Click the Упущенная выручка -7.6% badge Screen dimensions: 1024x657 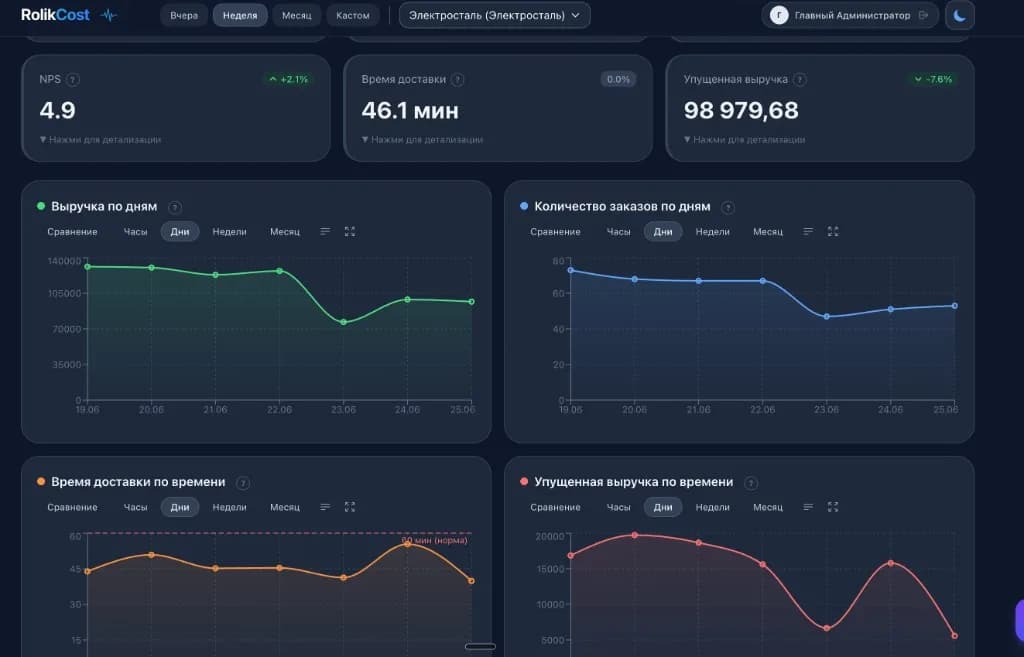pos(933,79)
